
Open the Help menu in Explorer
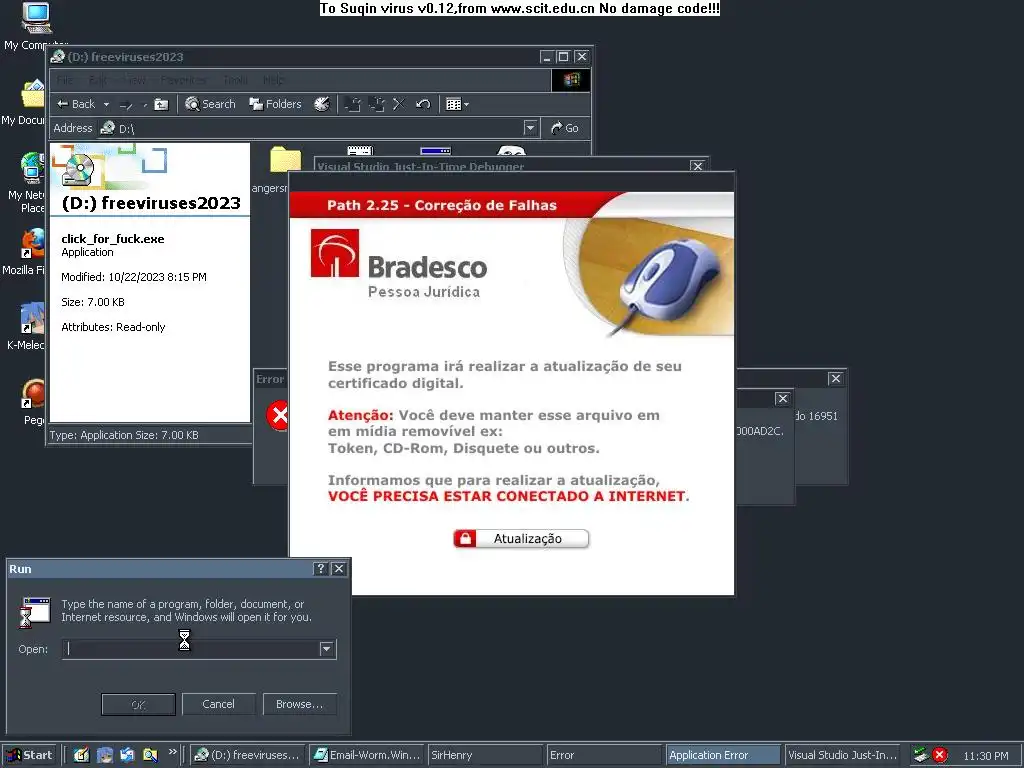274,80
